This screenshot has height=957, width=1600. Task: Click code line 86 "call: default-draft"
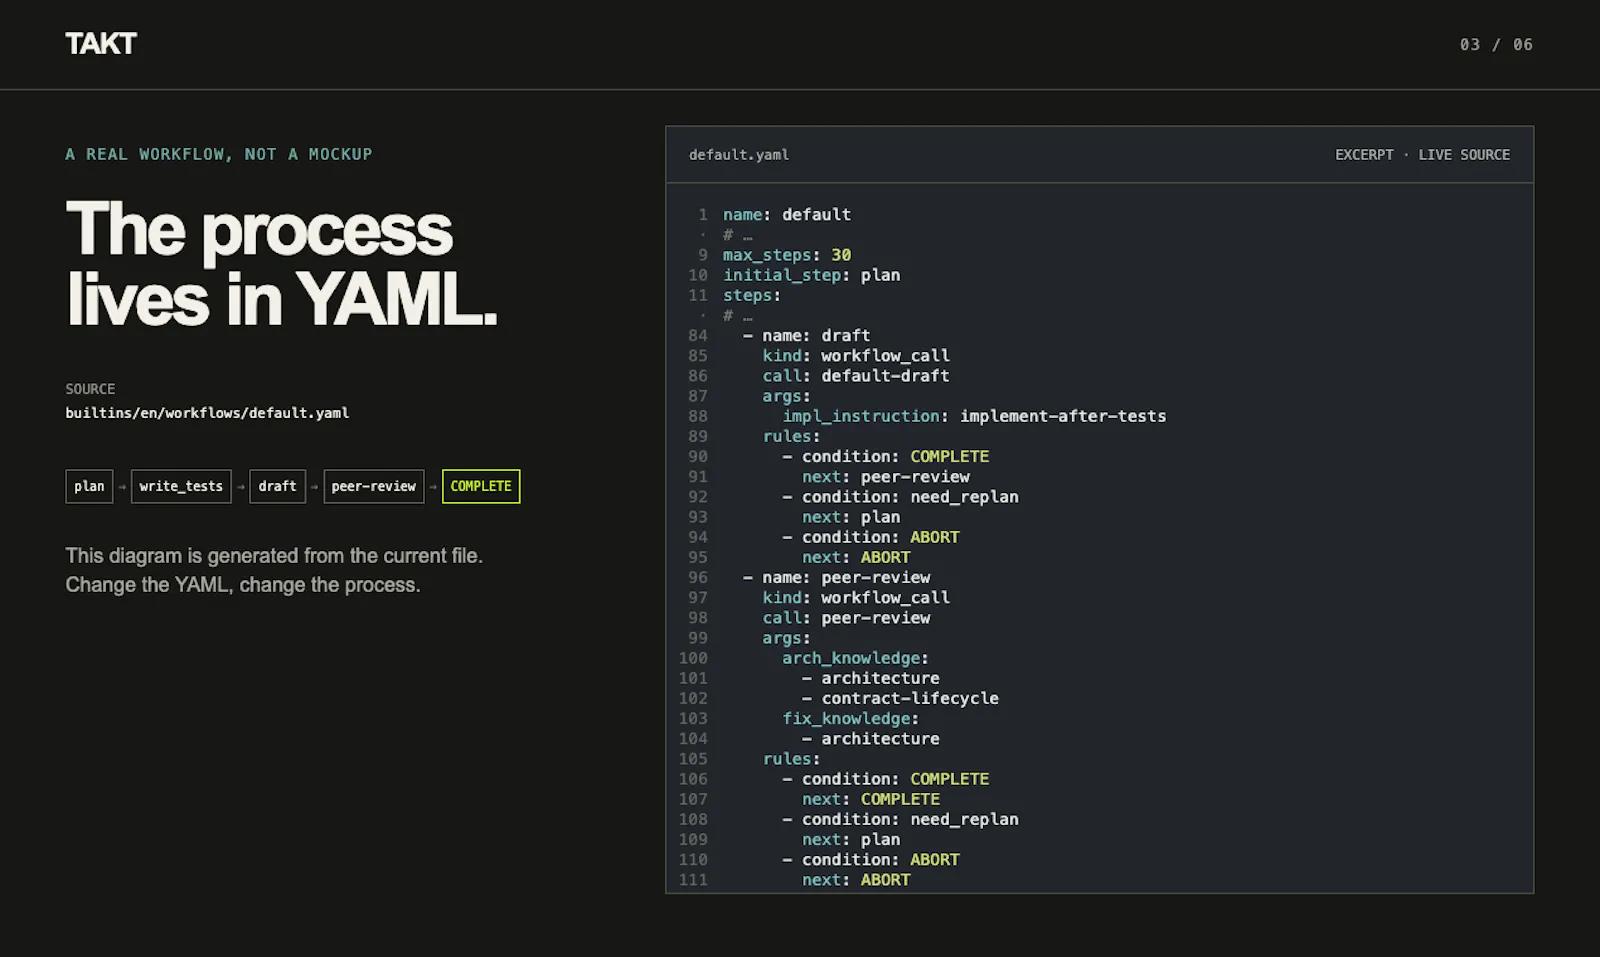[856, 376]
